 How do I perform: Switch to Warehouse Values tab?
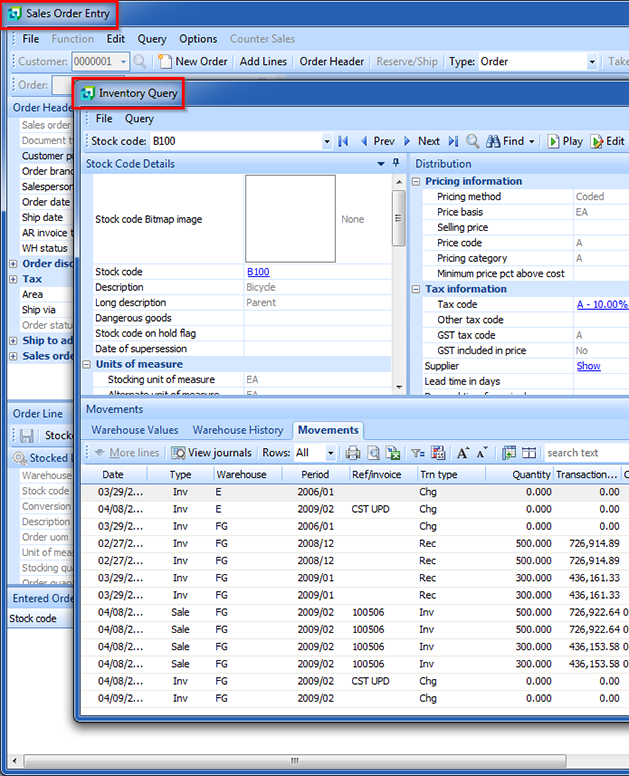click(135, 430)
